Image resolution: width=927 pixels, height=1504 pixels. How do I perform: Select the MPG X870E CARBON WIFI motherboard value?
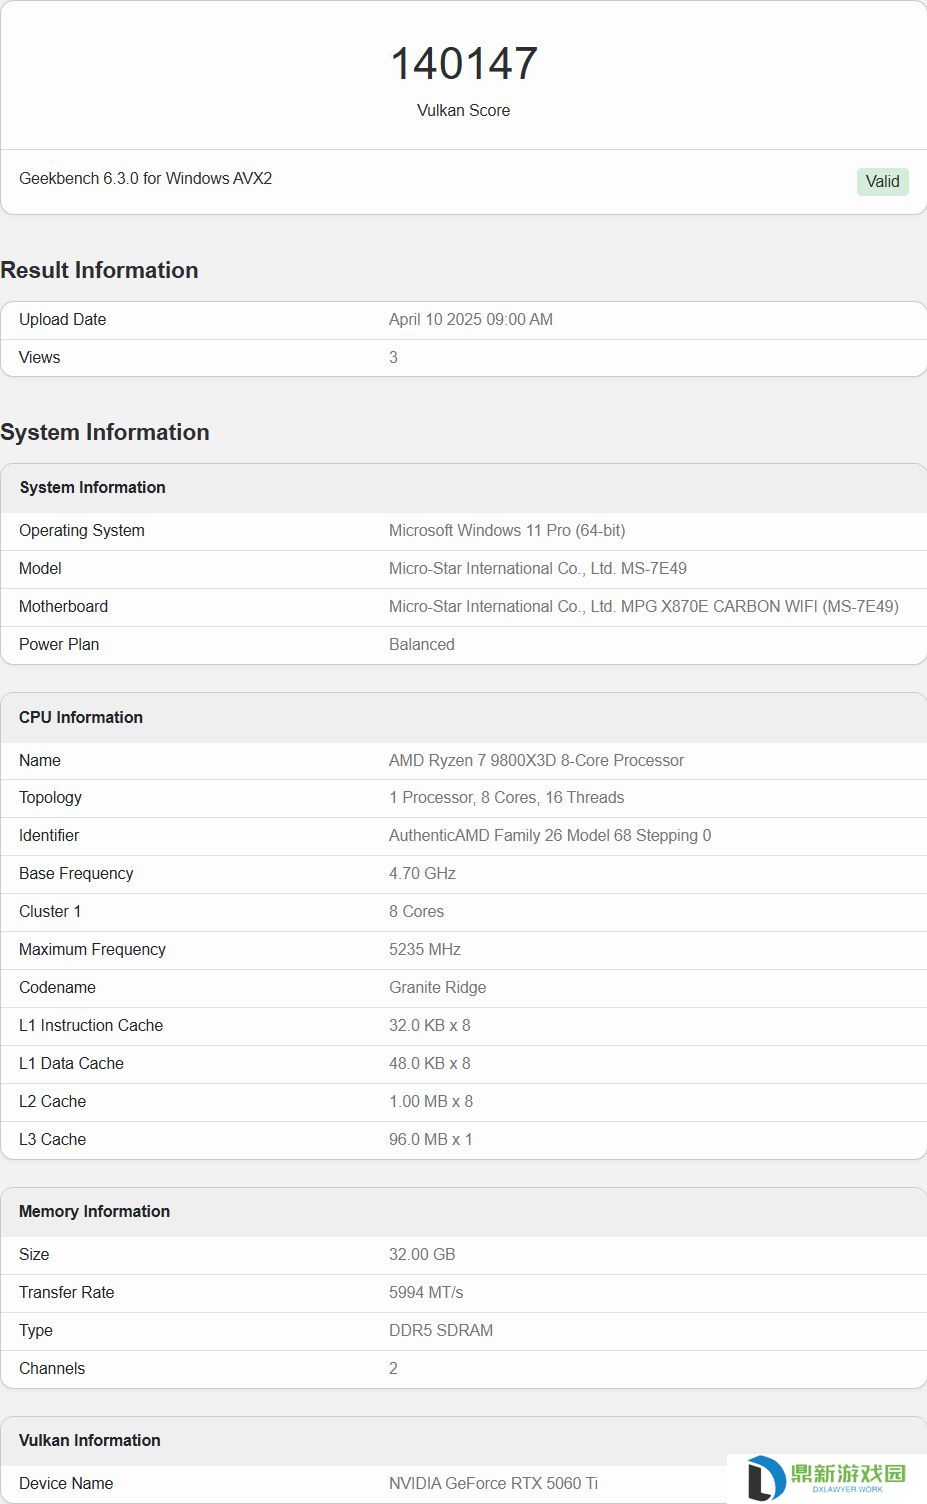tap(644, 606)
